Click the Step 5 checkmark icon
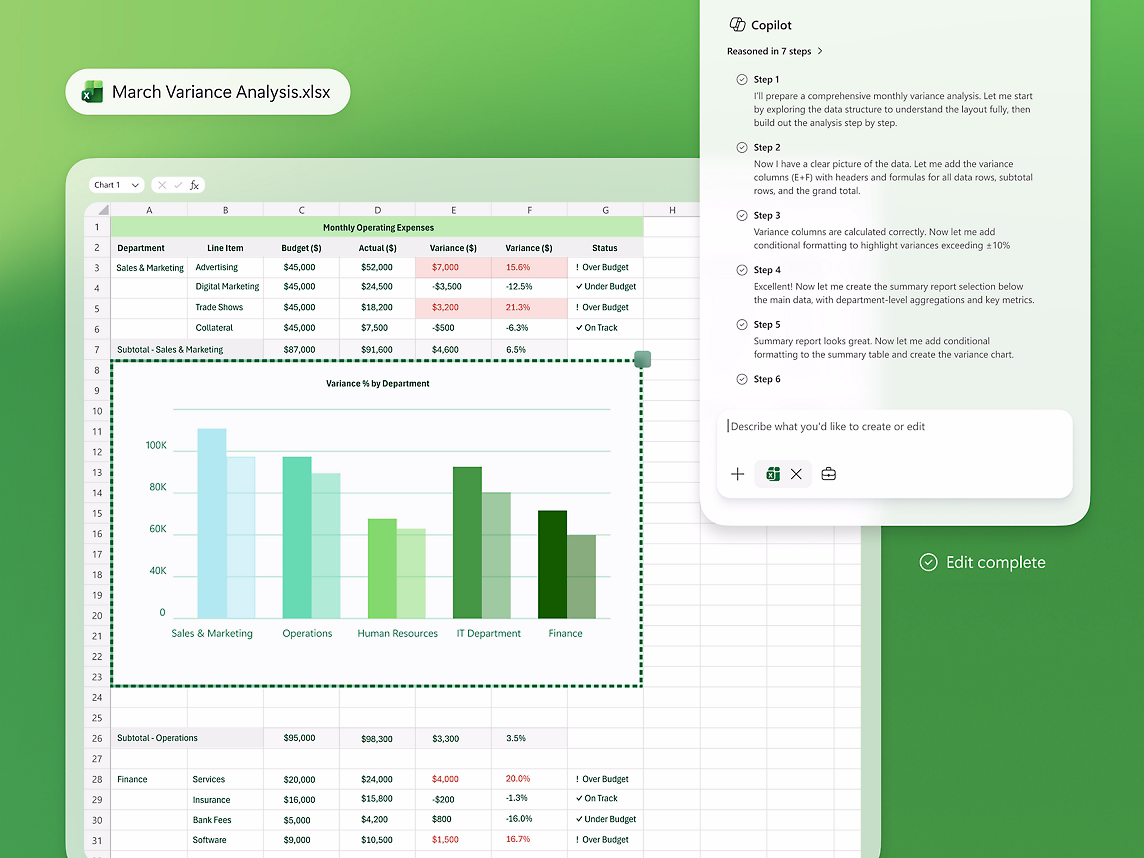This screenshot has height=858, width=1144. (742, 325)
